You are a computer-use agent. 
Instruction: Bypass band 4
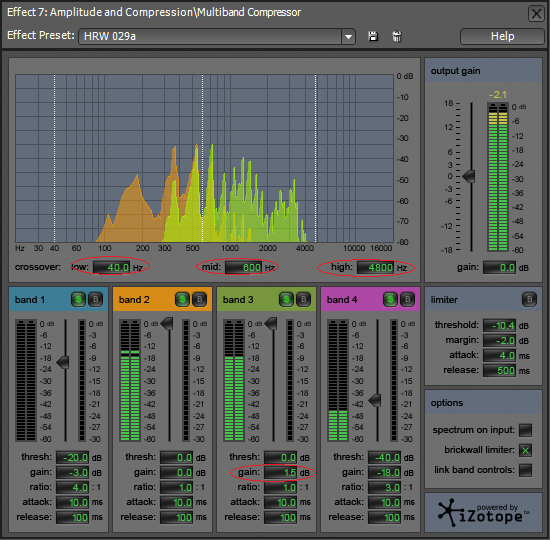[x=407, y=299]
